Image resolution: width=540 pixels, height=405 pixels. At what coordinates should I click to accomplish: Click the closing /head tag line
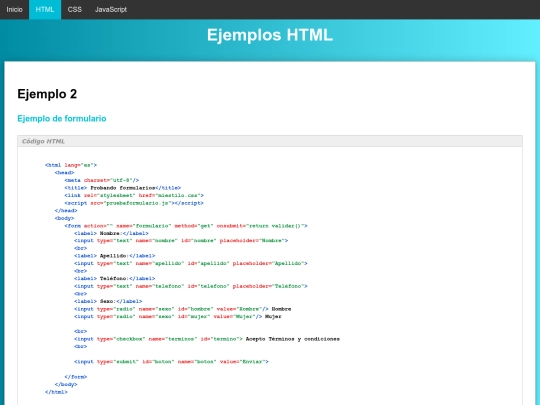click(66, 210)
